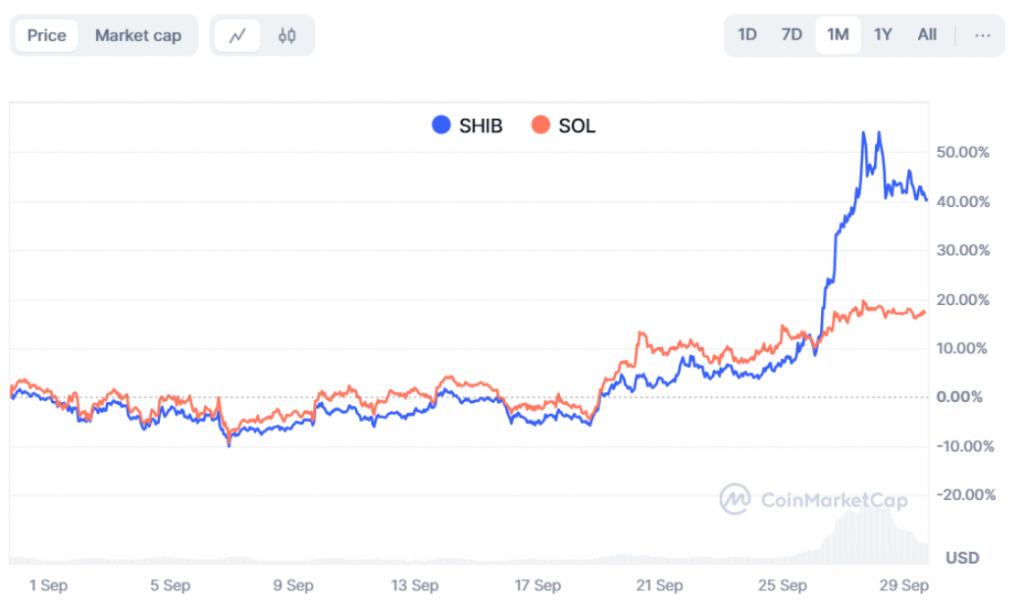Screen dimensions: 1024x608
Task: Click the 30.00% axis label
Action: pyautogui.click(x=963, y=250)
